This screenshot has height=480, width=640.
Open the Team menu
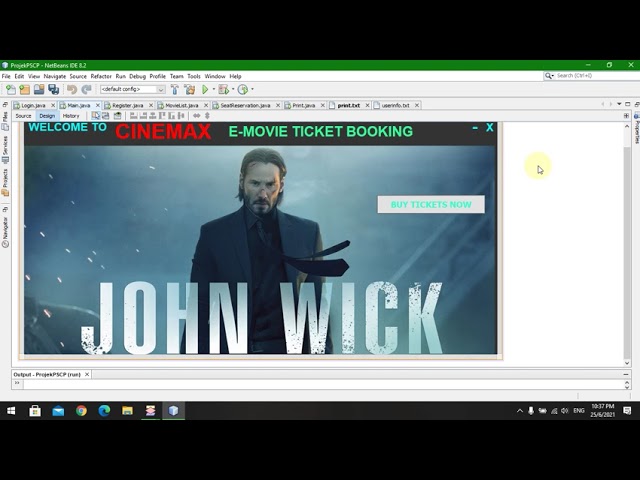click(177, 76)
